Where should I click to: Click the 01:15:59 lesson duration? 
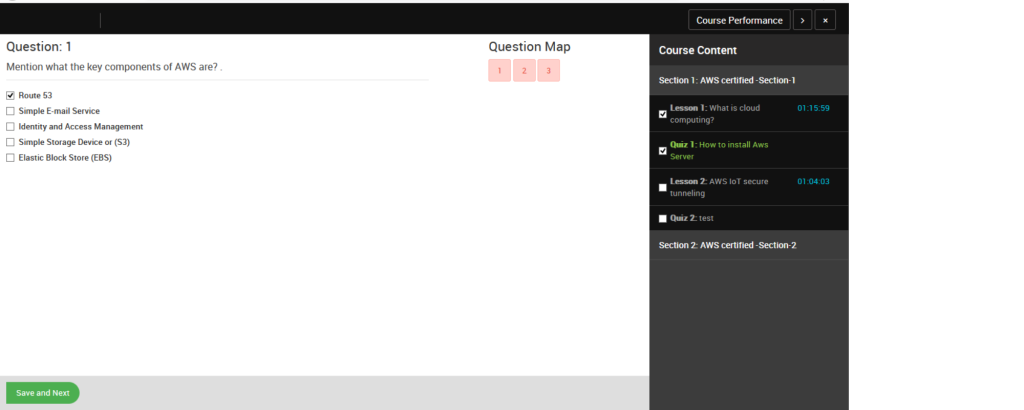point(813,108)
